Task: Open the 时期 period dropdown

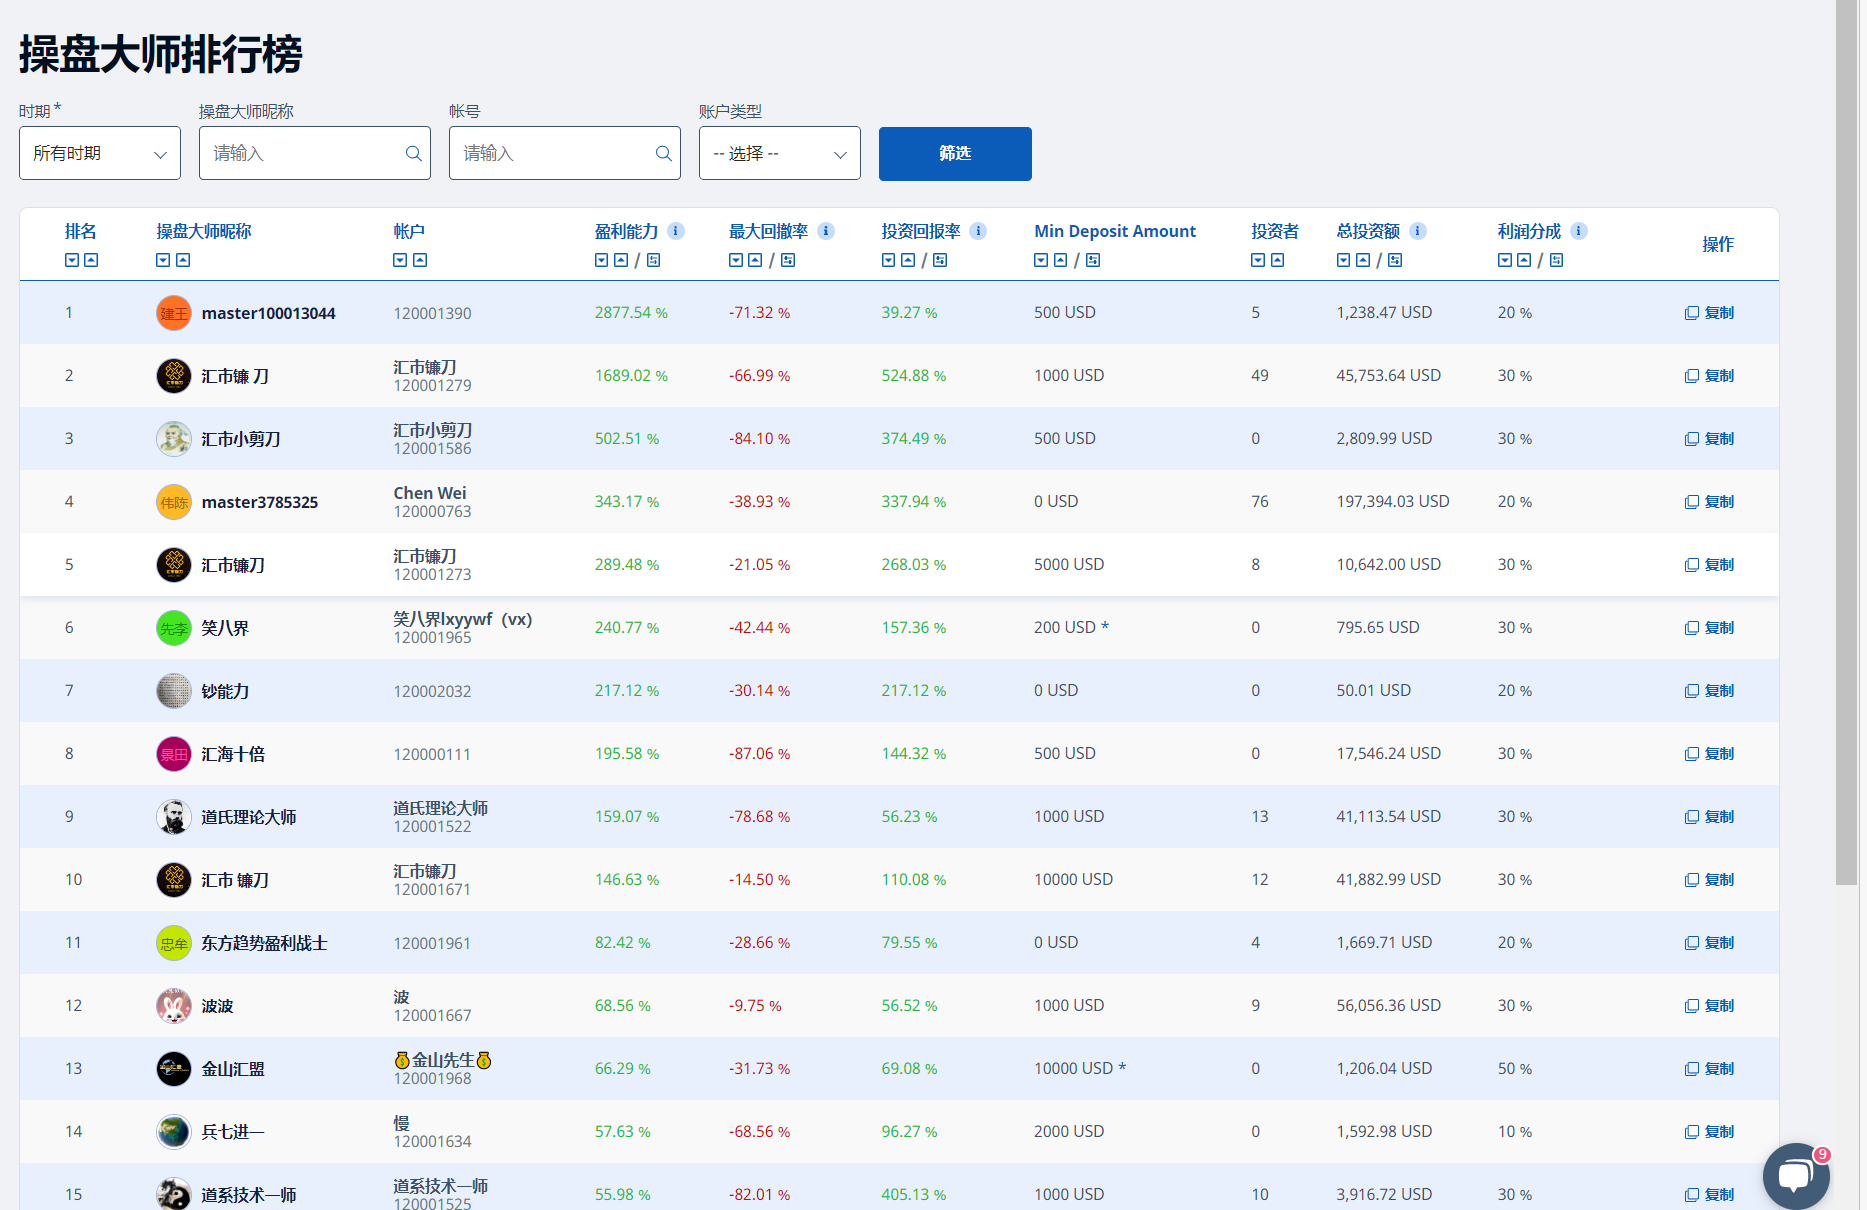Action: coord(100,153)
